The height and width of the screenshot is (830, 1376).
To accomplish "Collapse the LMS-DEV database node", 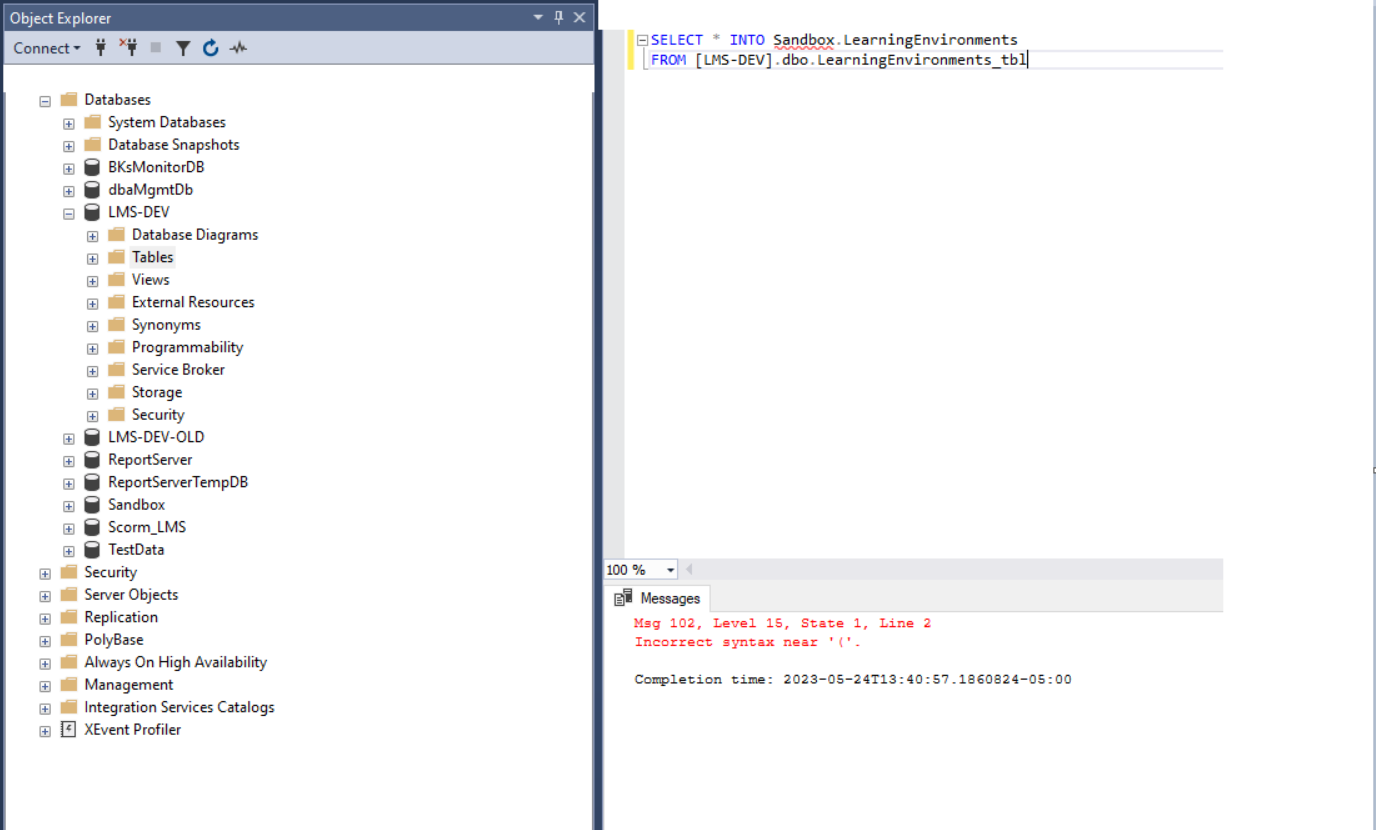I will [x=68, y=212].
